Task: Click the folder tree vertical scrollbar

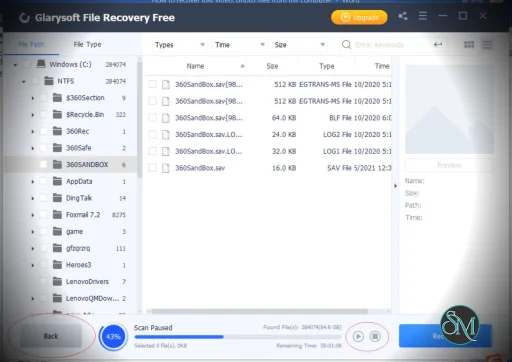Action: point(140,118)
